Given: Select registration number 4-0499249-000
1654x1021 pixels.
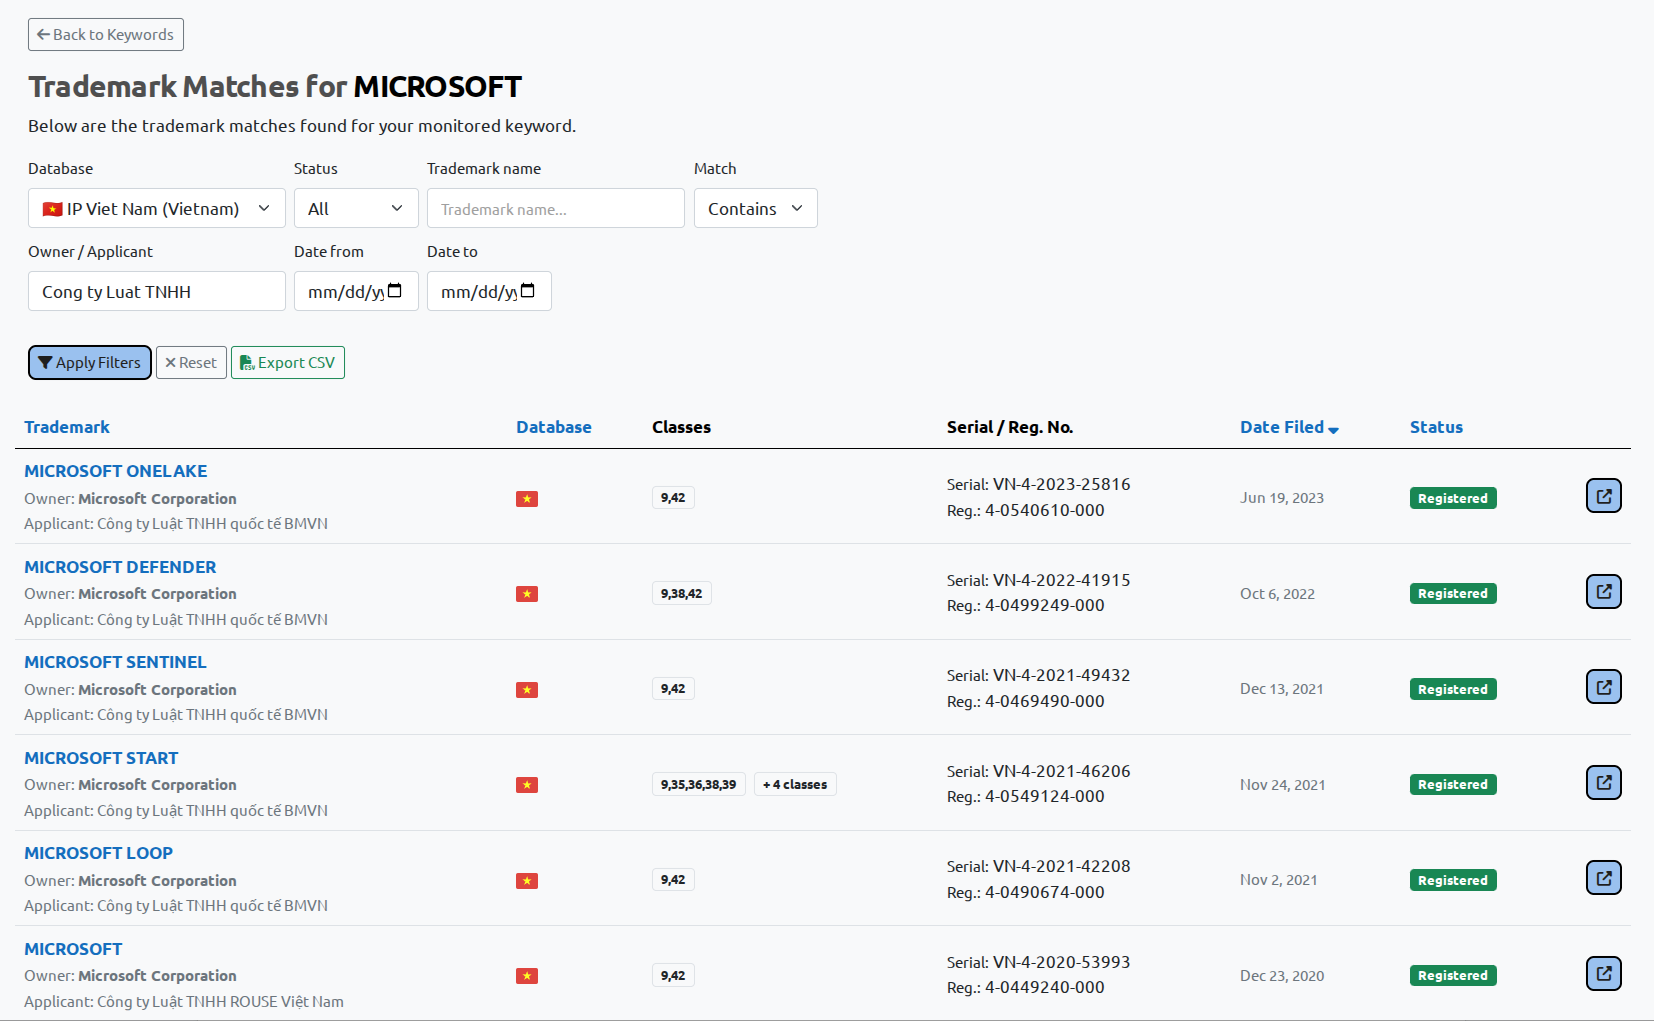Looking at the screenshot, I should pyautogui.click(x=1045, y=605).
